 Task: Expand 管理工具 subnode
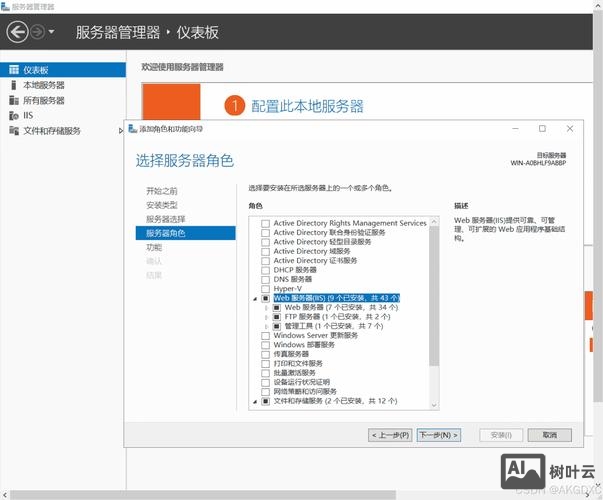(x=266, y=327)
